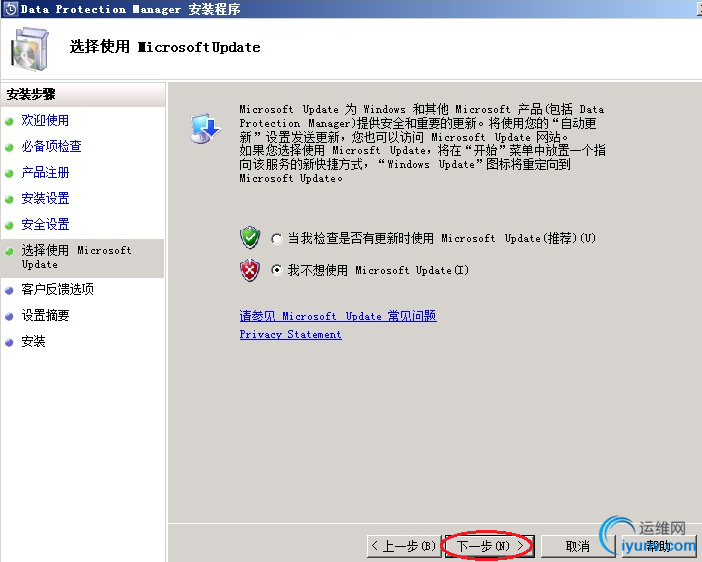Click green bullet beside 产品注册
This screenshot has width=702, height=562.
click(9, 173)
